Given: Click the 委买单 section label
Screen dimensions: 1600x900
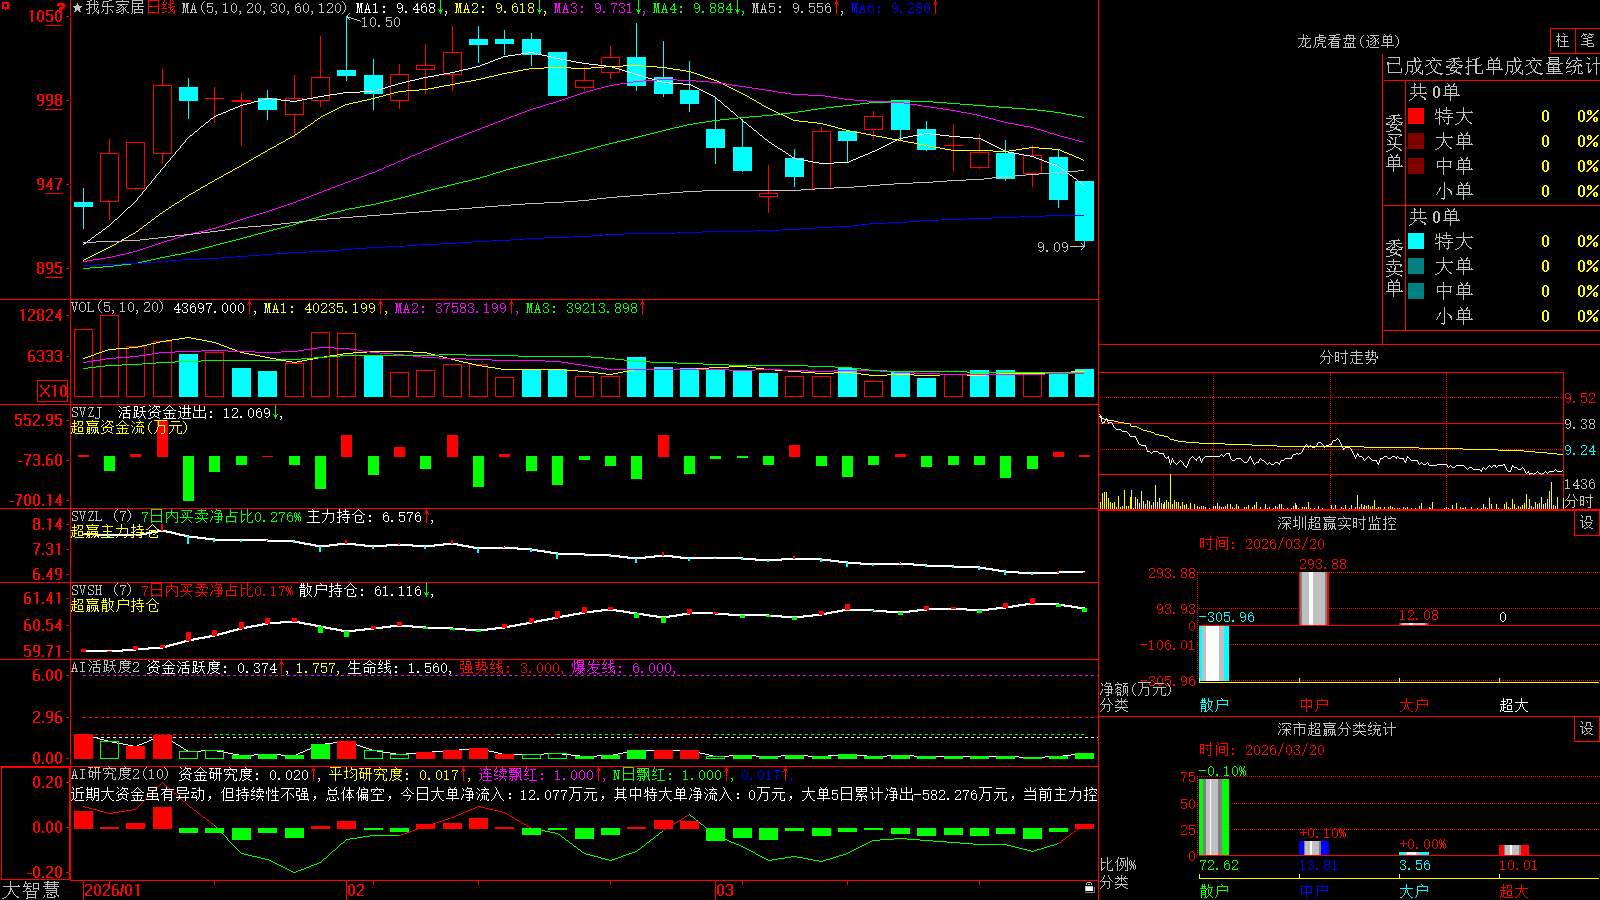Looking at the screenshot, I should pyautogui.click(x=1394, y=142).
